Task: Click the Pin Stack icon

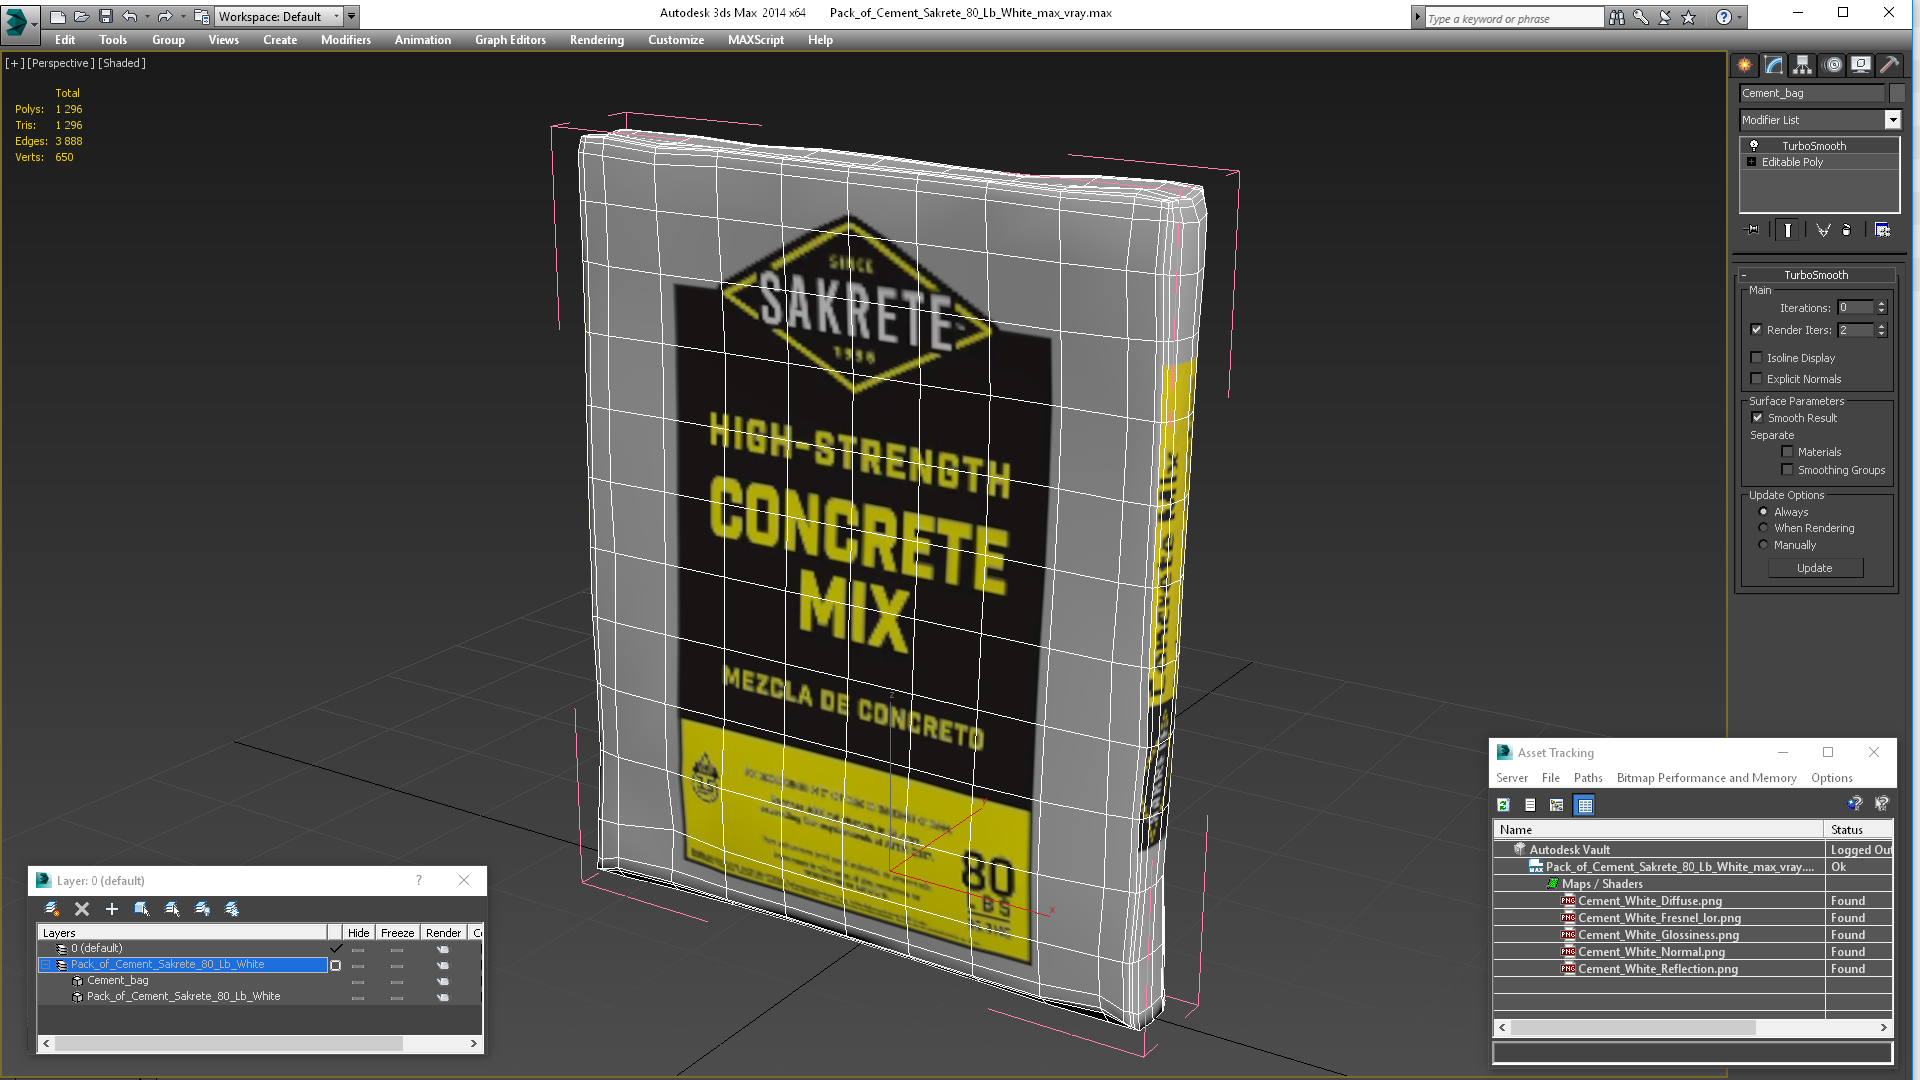Action: click(1753, 230)
